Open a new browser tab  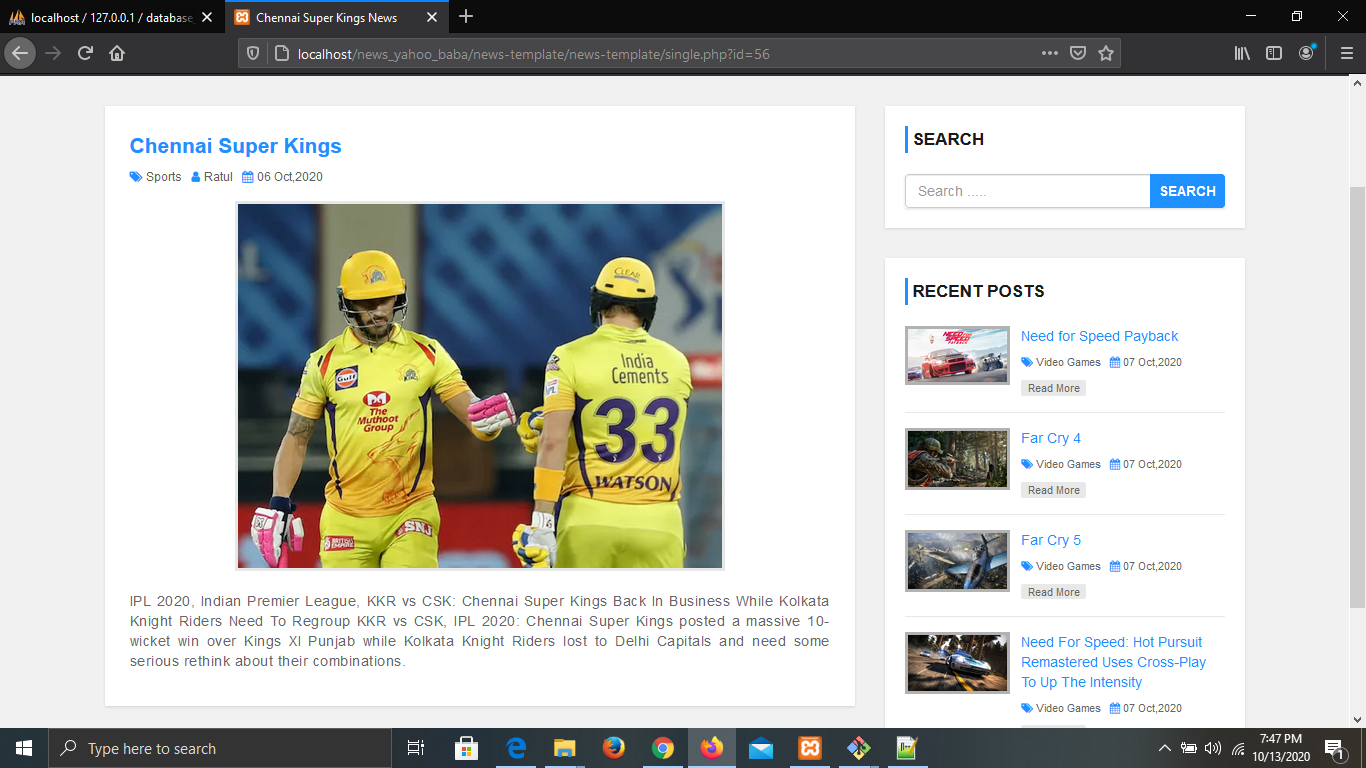coord(466,17)
